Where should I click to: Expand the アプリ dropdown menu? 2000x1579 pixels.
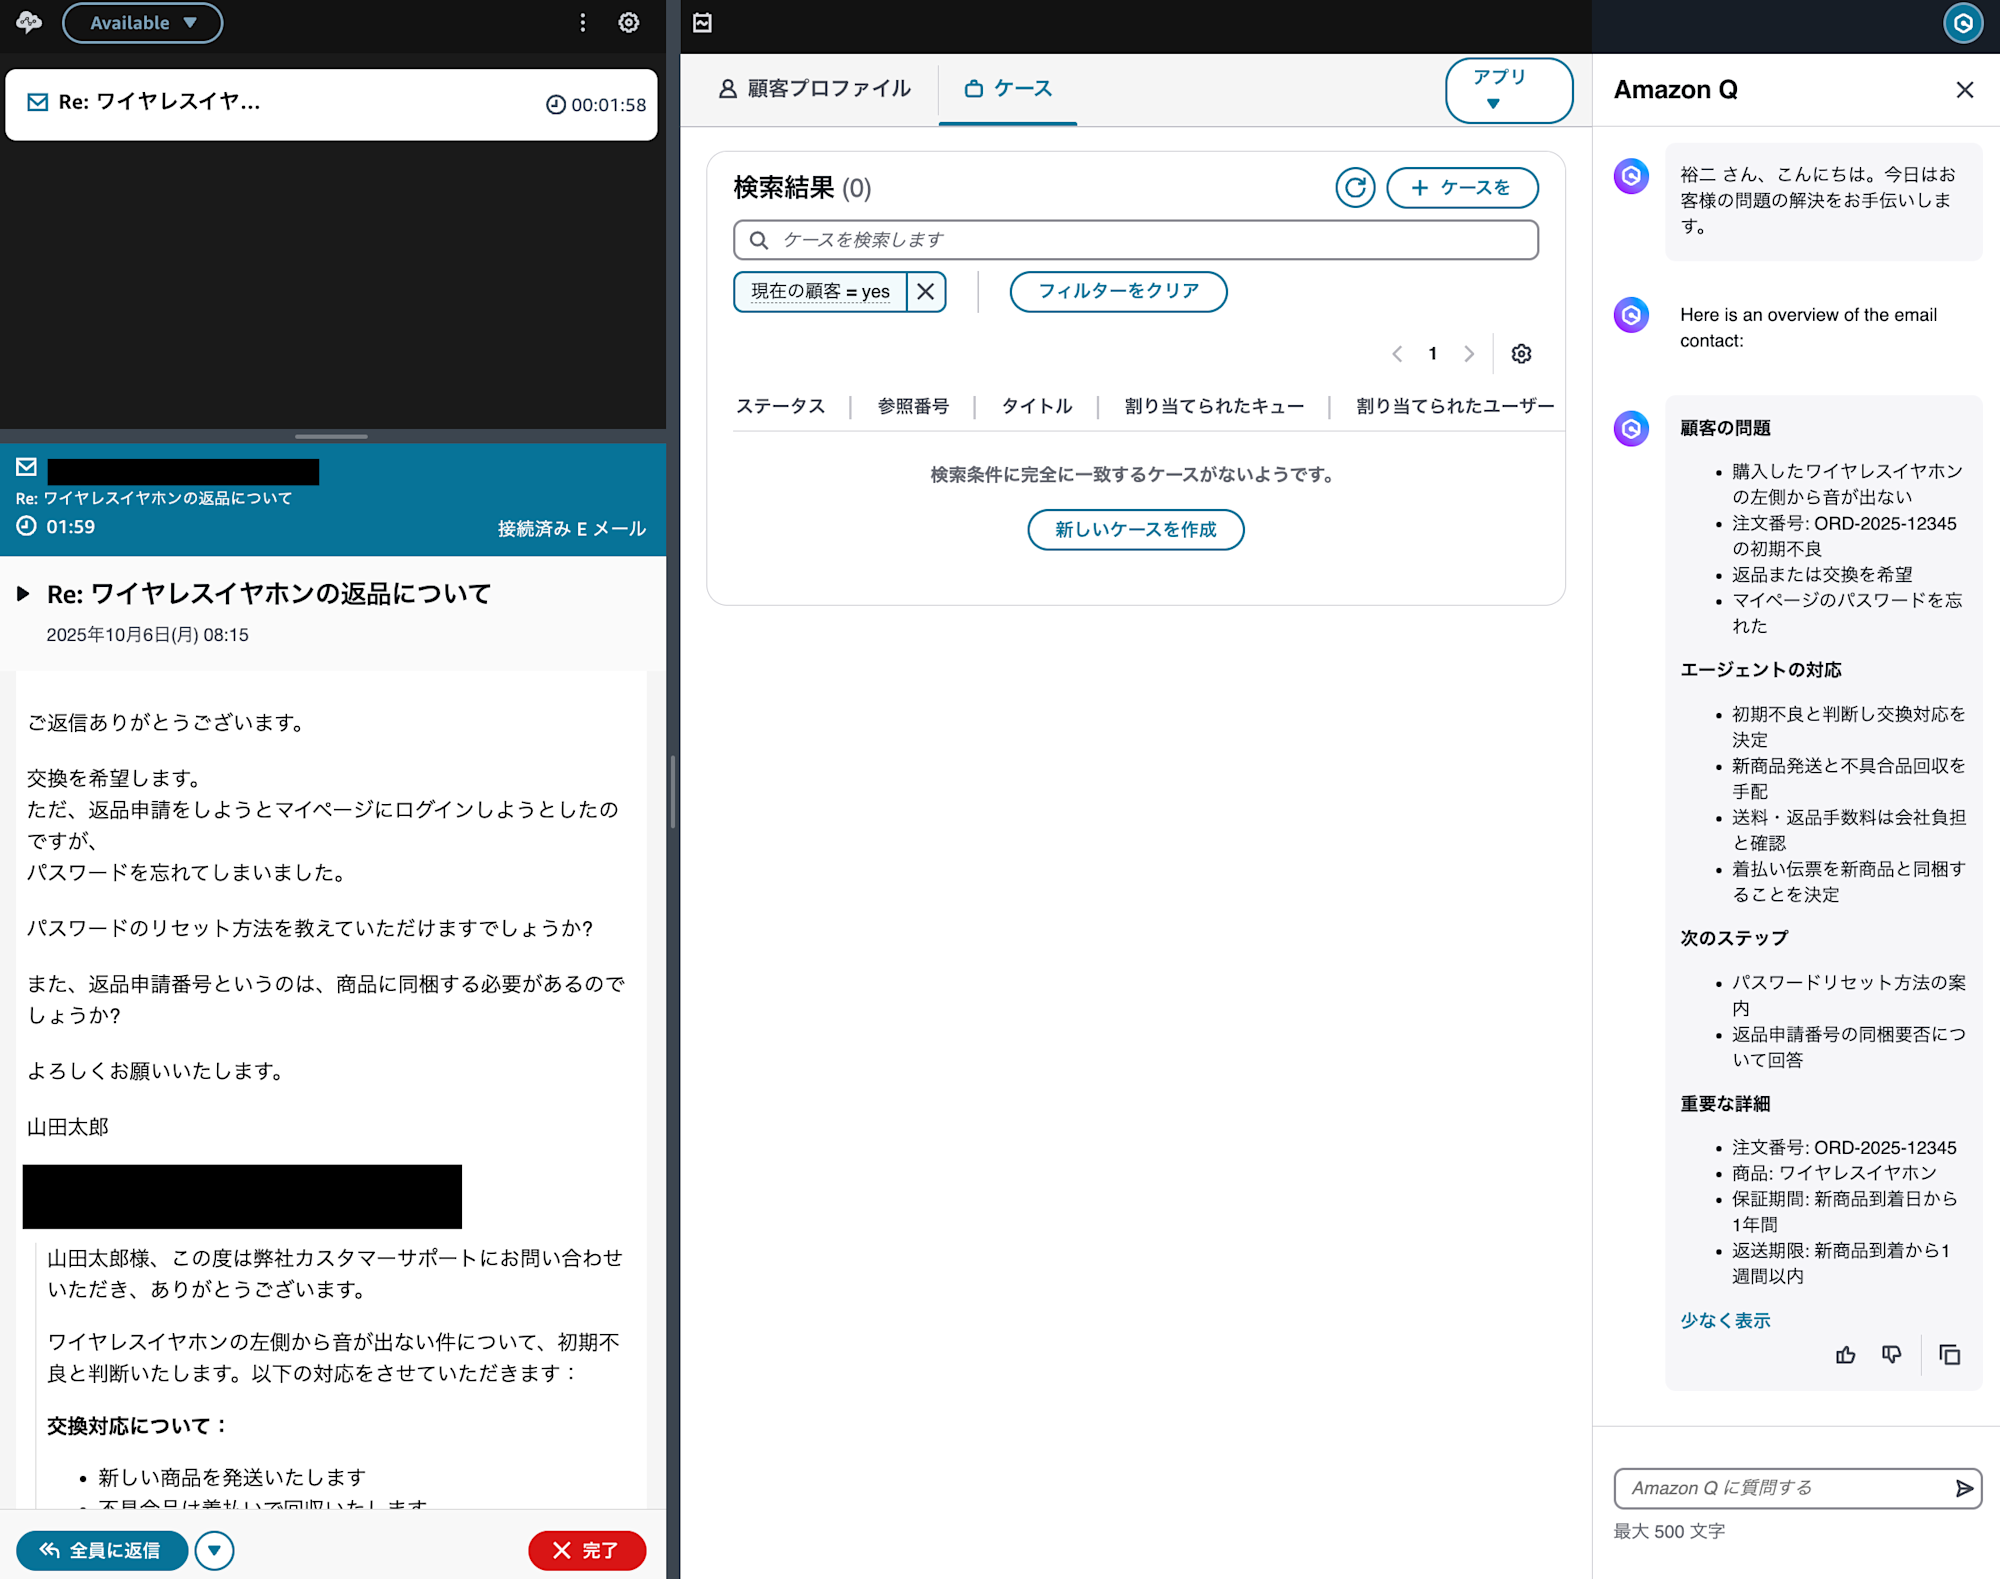point(1507,90)
